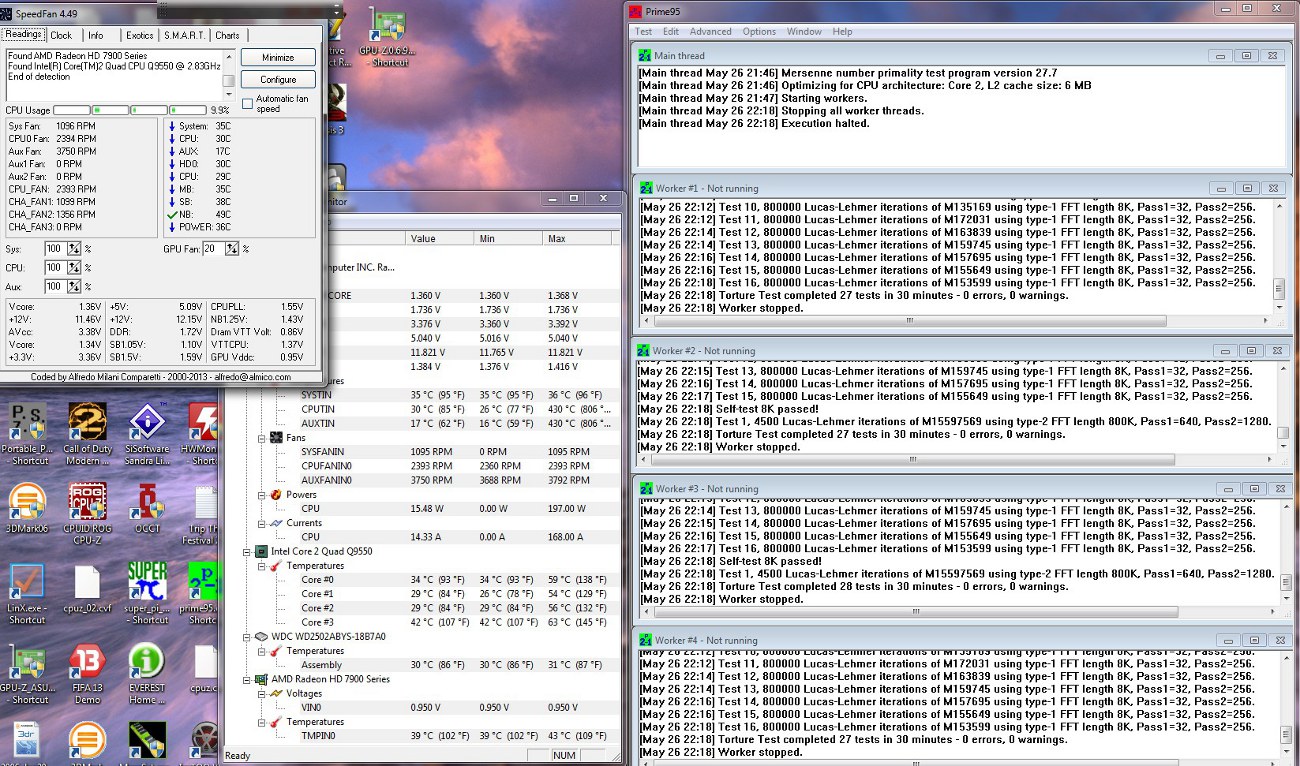Image resolution: width=1300 pixels, height=766 pixels.
Task: Open the 3DMark06 desktop shortcut
Action: (x=27, y=501)
